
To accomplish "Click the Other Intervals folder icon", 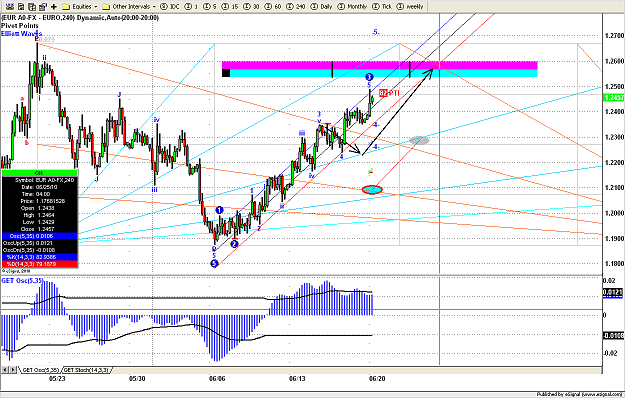I will tap(106, 6).
